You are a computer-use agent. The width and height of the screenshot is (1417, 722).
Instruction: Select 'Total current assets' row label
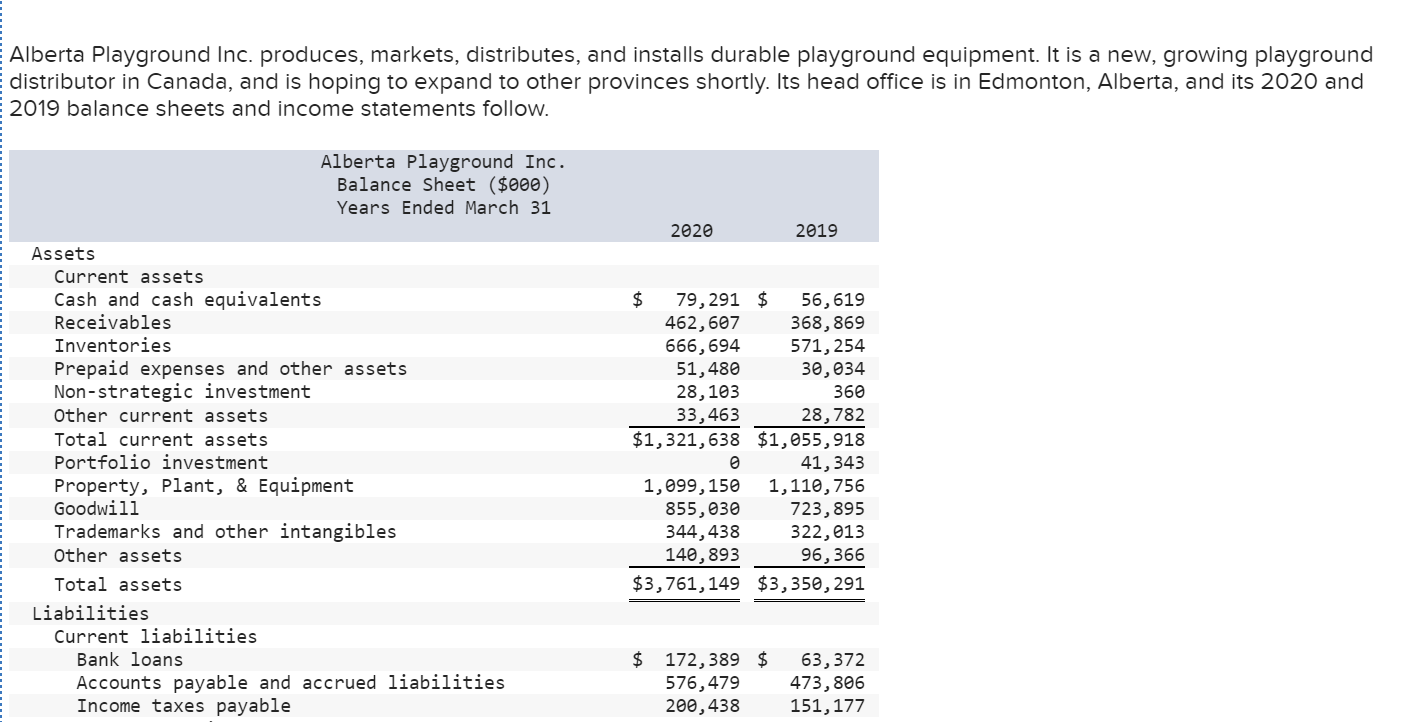[x=161, y=440]
